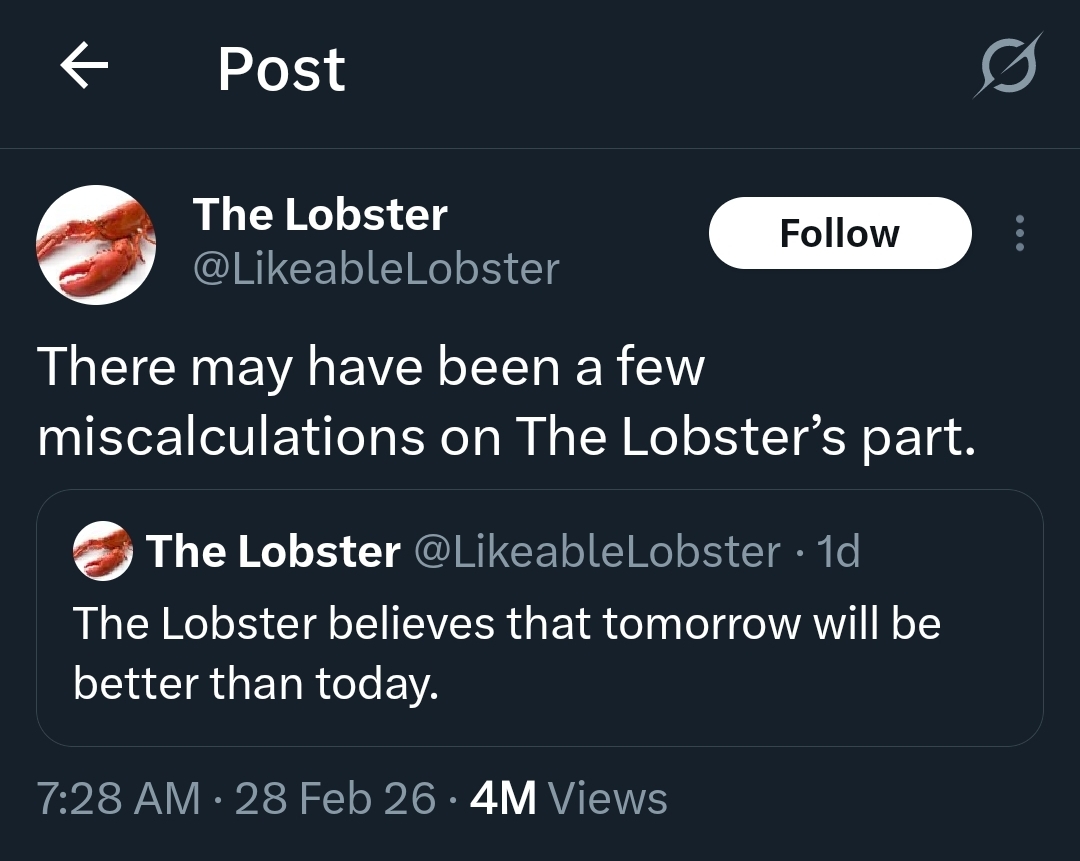The image size is (1080, 861).
Task: View the 4M Views count details
Action: coord(568,798)
